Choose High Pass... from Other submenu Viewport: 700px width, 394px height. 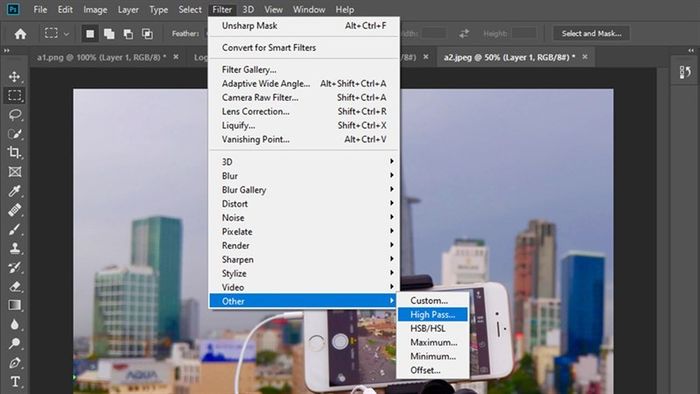click(432, 315)
